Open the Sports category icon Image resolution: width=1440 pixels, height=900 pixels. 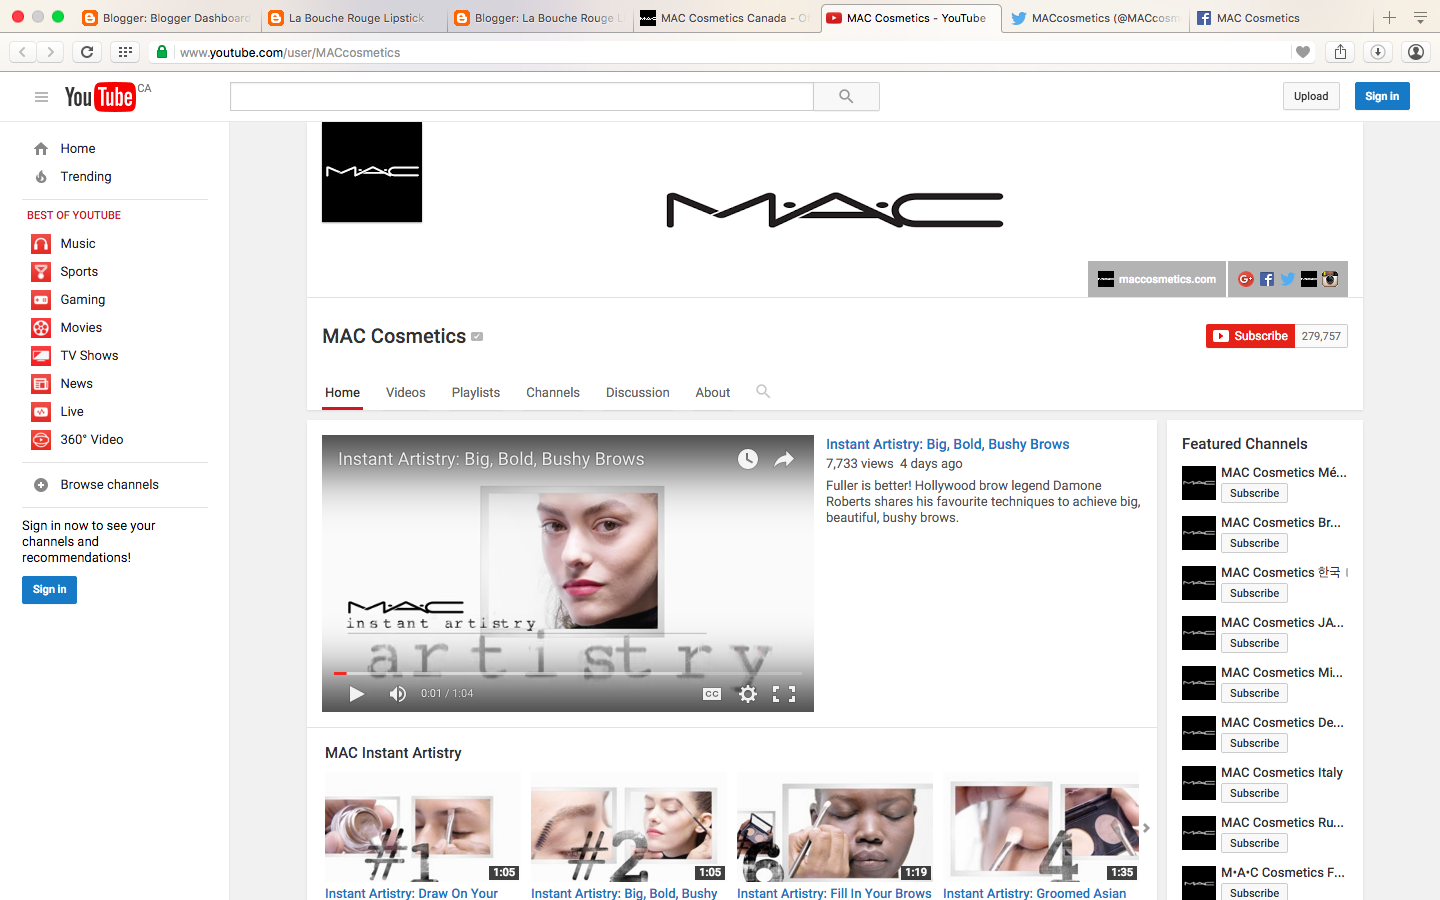click(x=41, y=272)
